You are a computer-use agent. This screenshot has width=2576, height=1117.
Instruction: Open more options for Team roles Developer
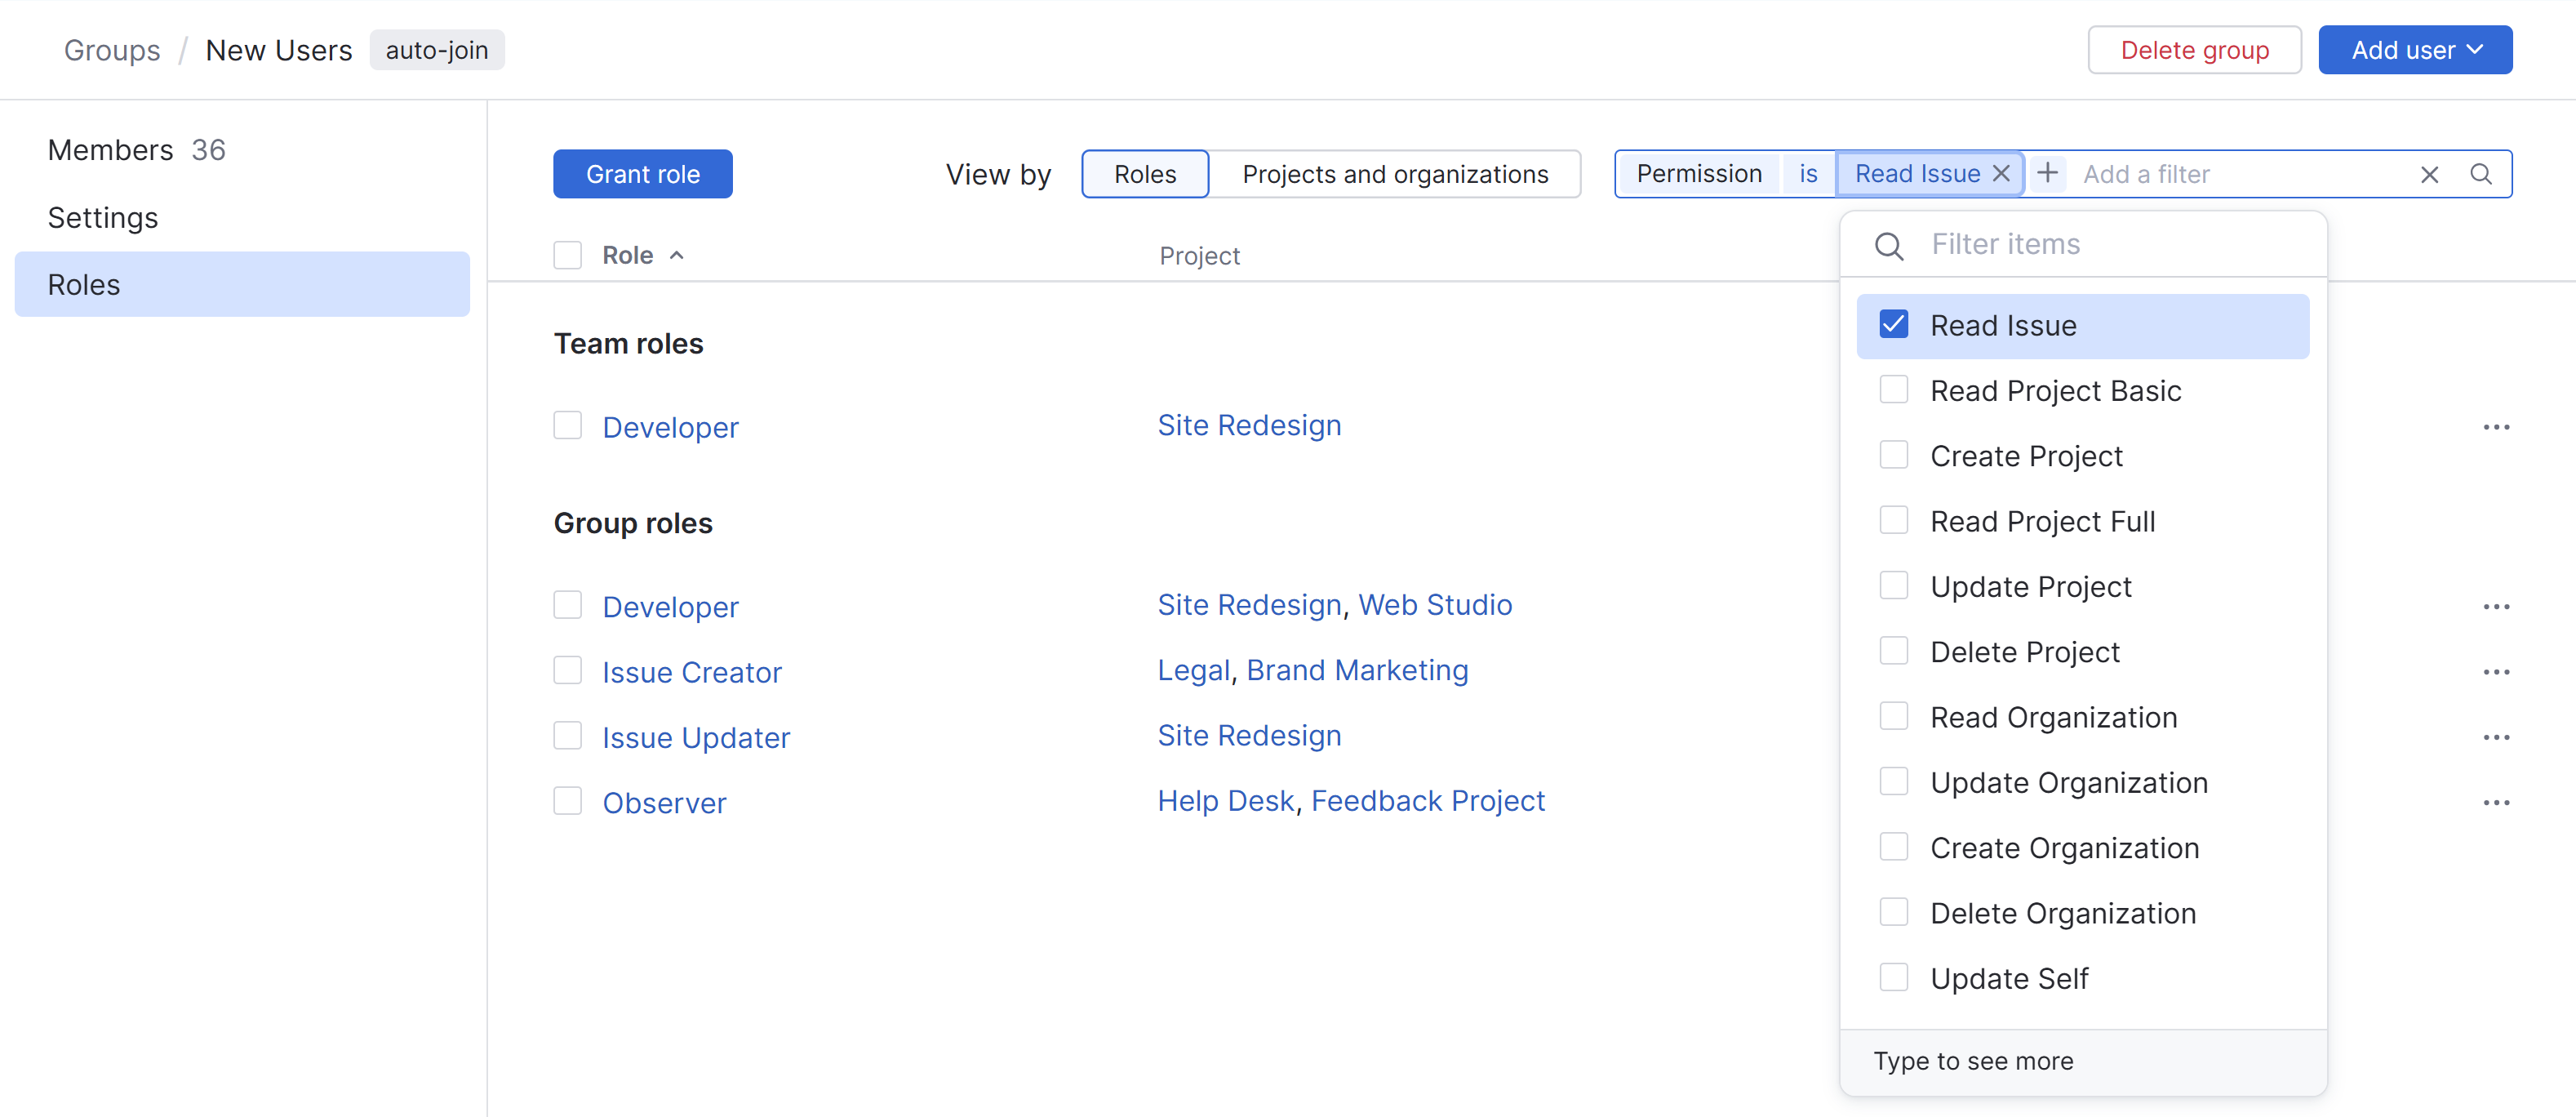coord(2495,428)
